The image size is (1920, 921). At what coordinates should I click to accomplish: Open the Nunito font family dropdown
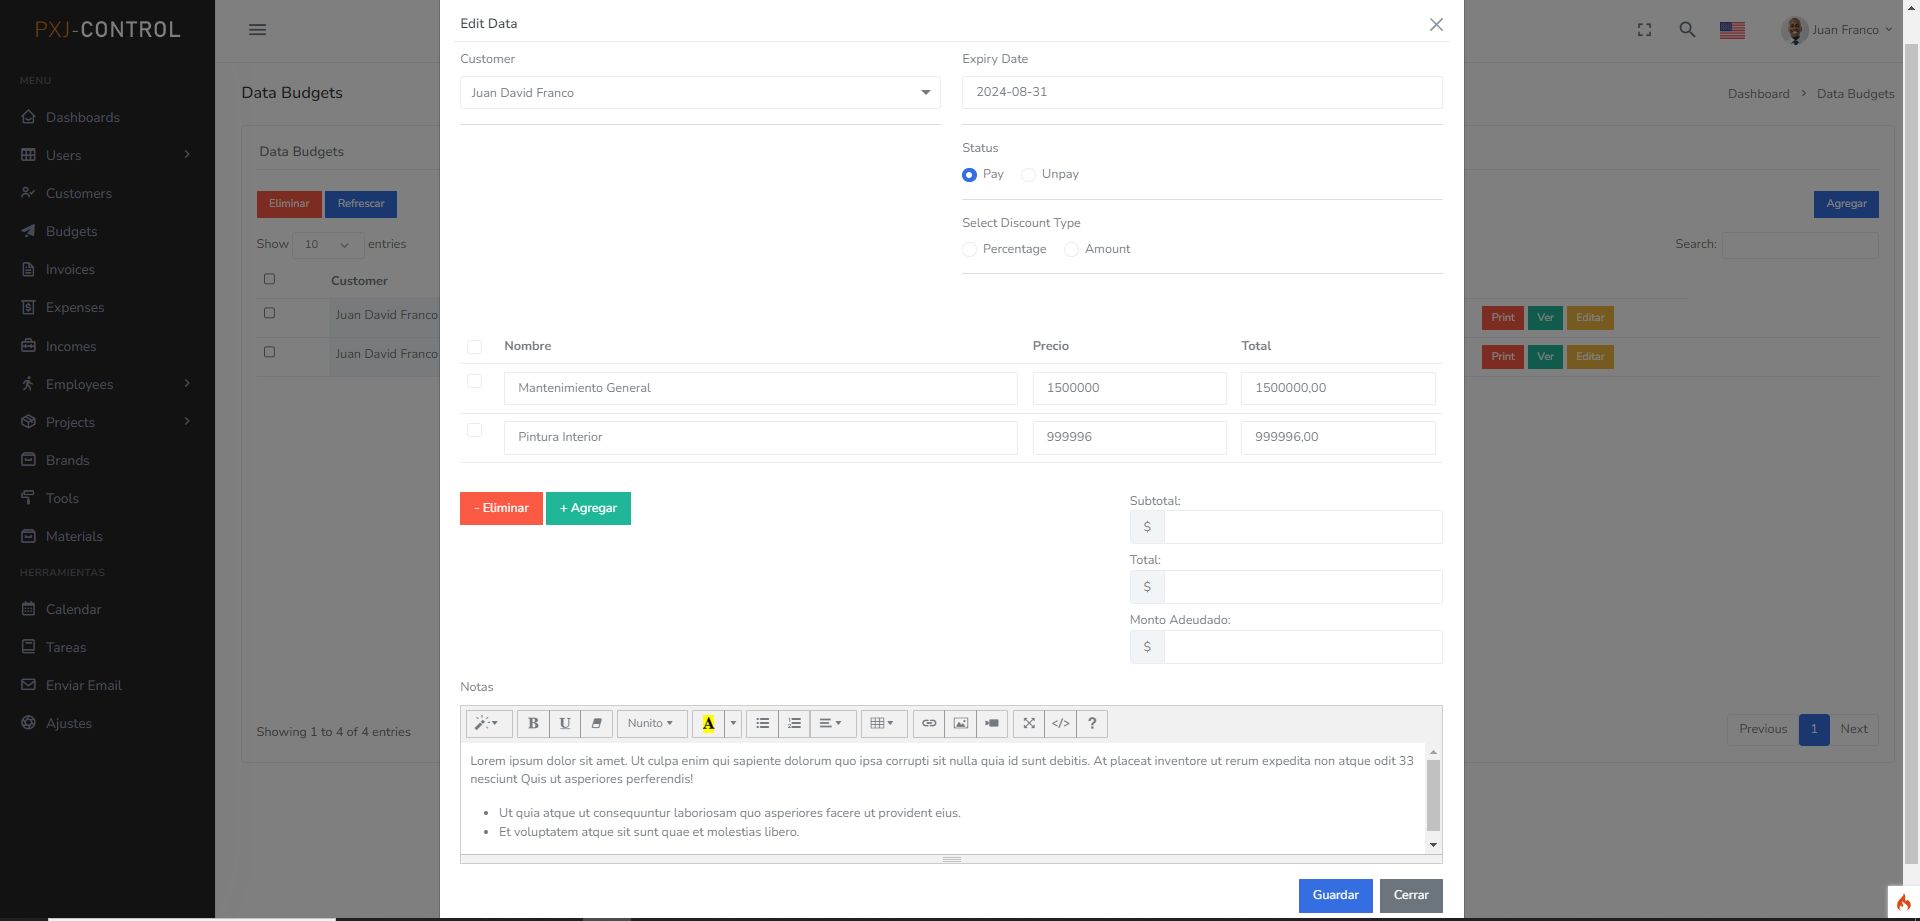[651, 724]
